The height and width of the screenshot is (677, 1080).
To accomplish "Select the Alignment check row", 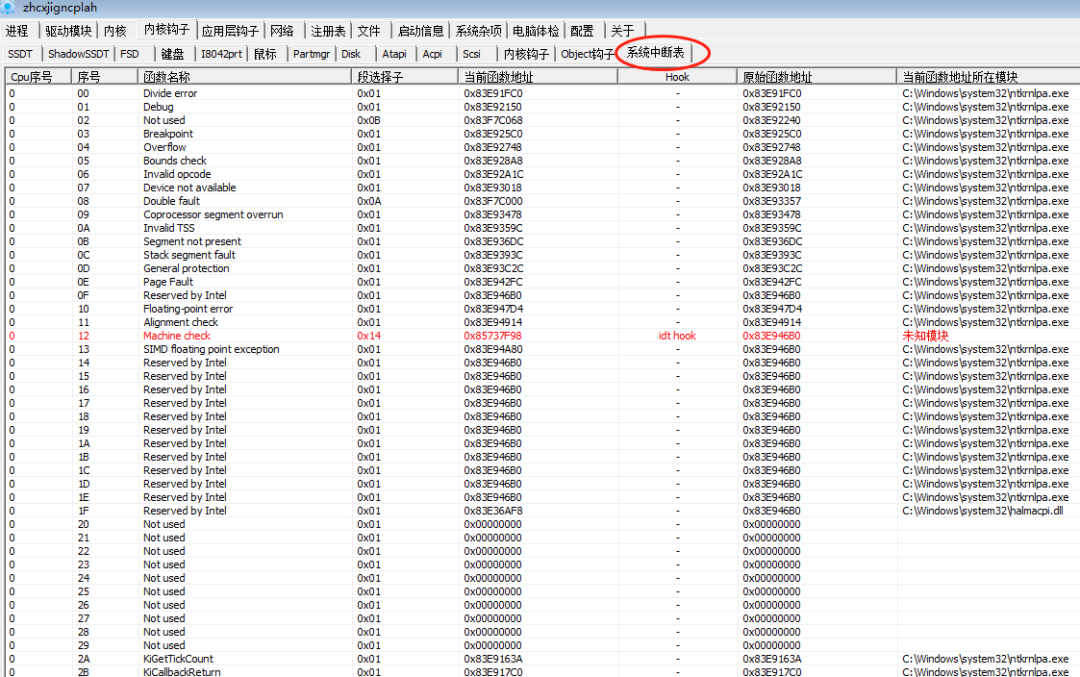I will coord(543,322).
